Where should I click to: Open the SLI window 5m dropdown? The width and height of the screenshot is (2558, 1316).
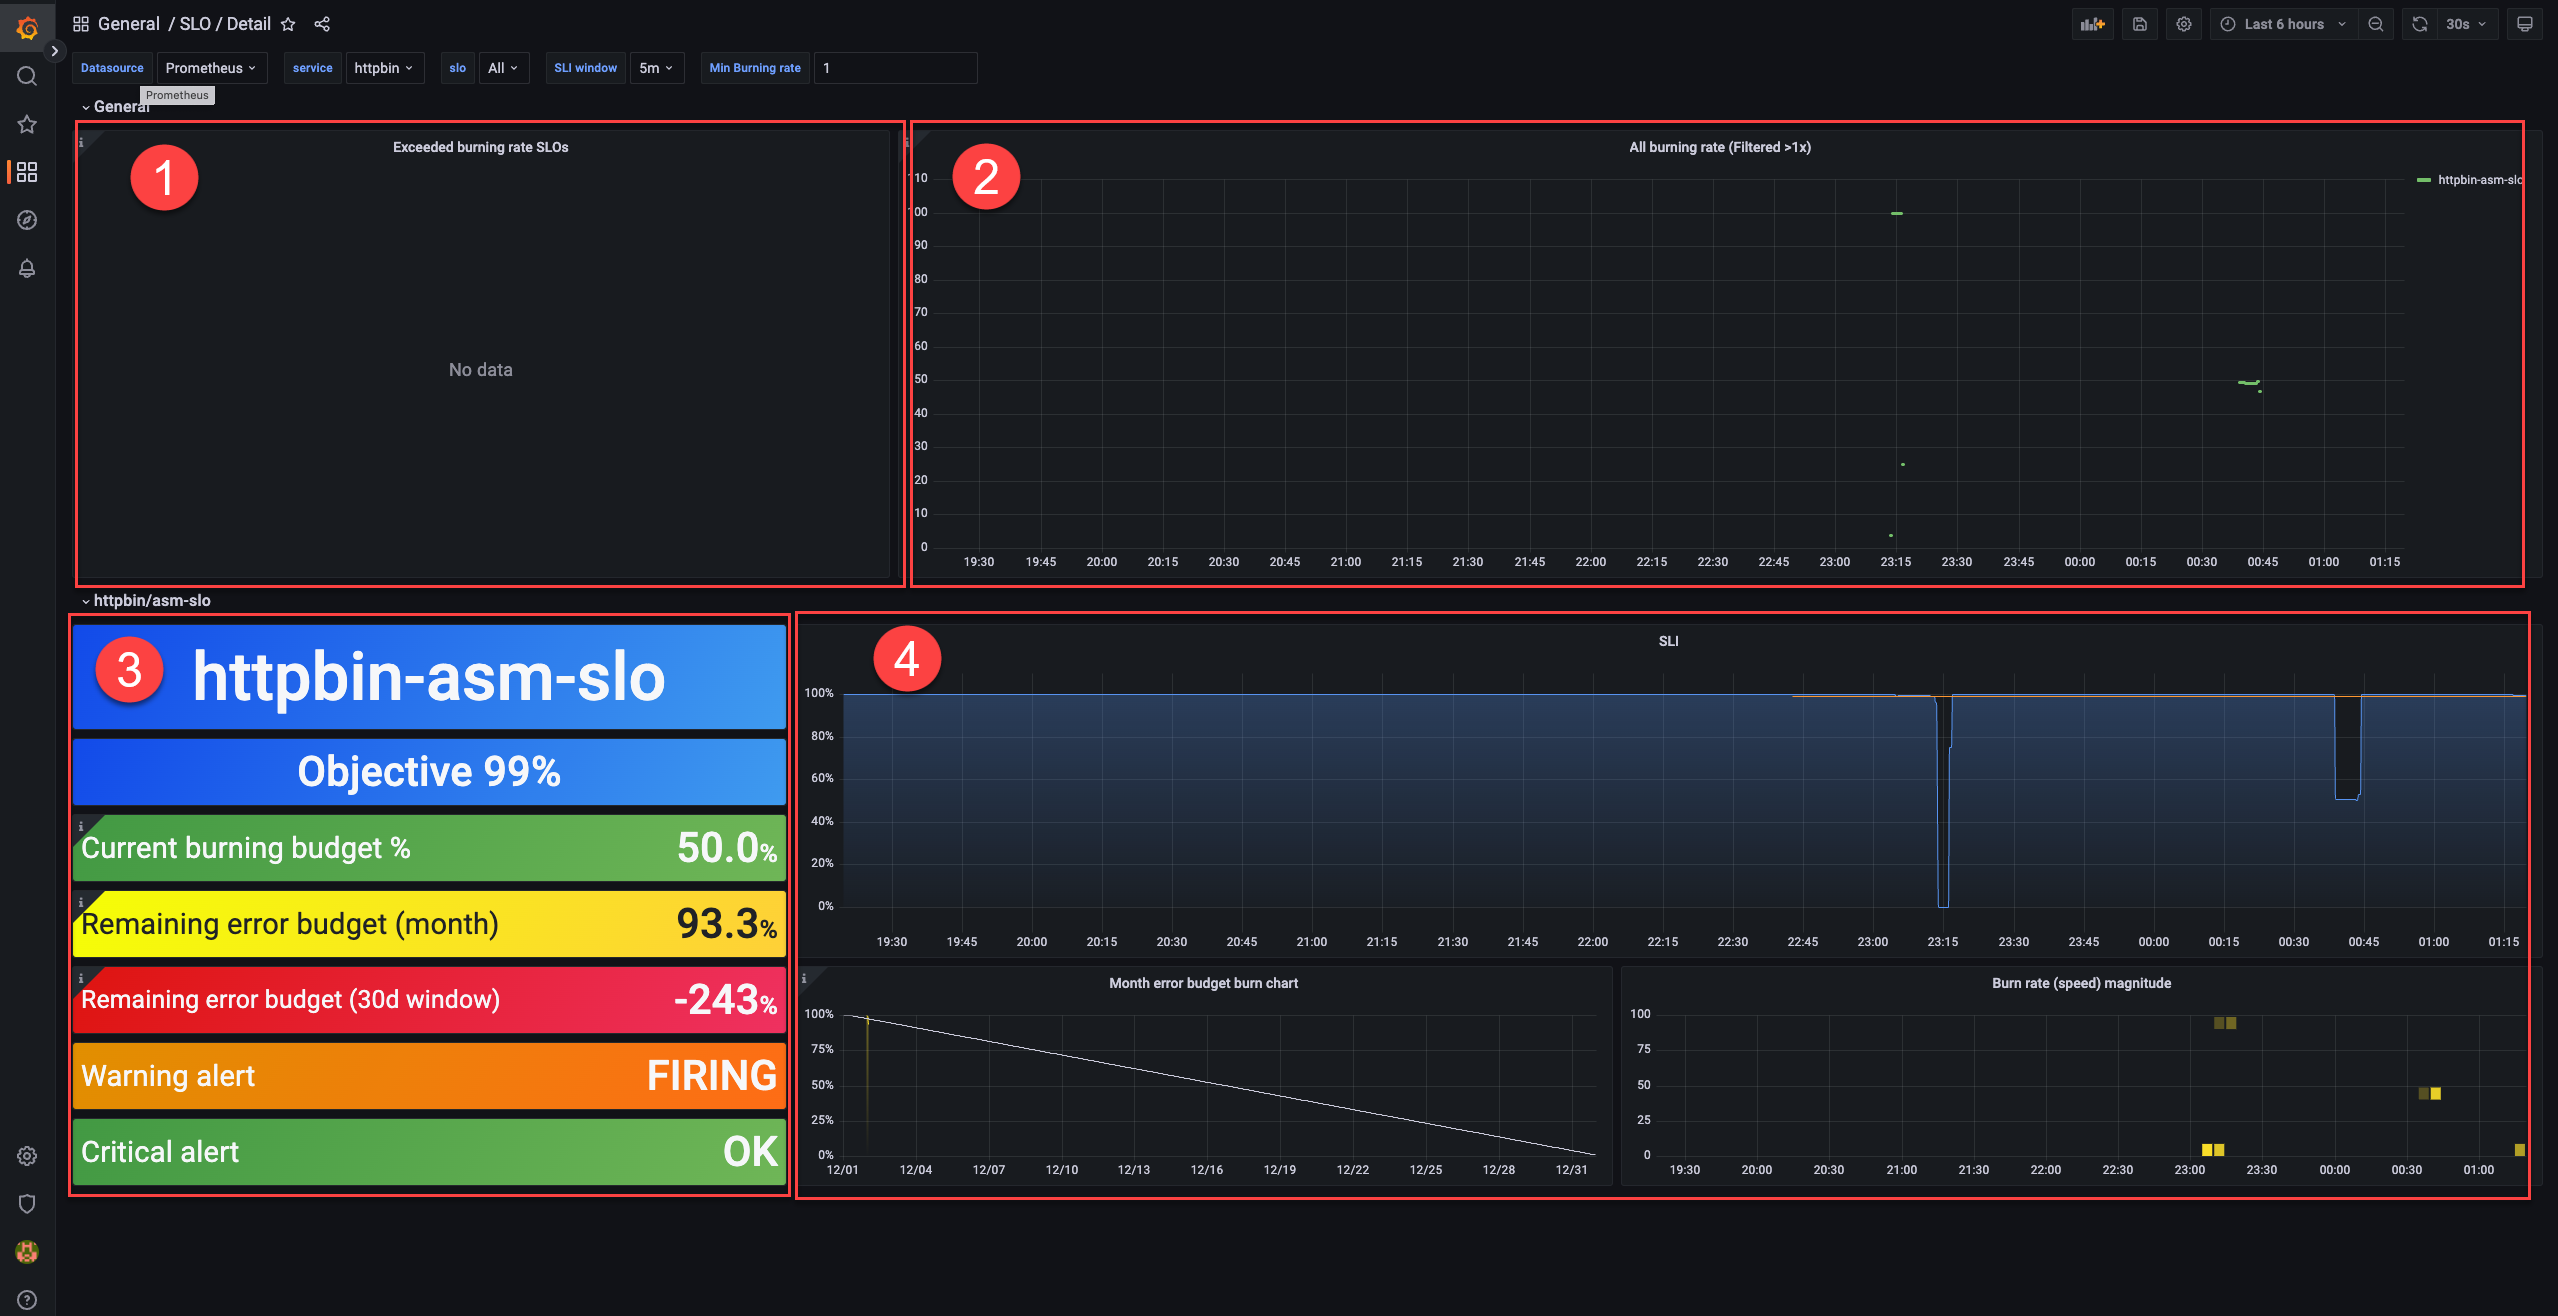coord(656,68)
